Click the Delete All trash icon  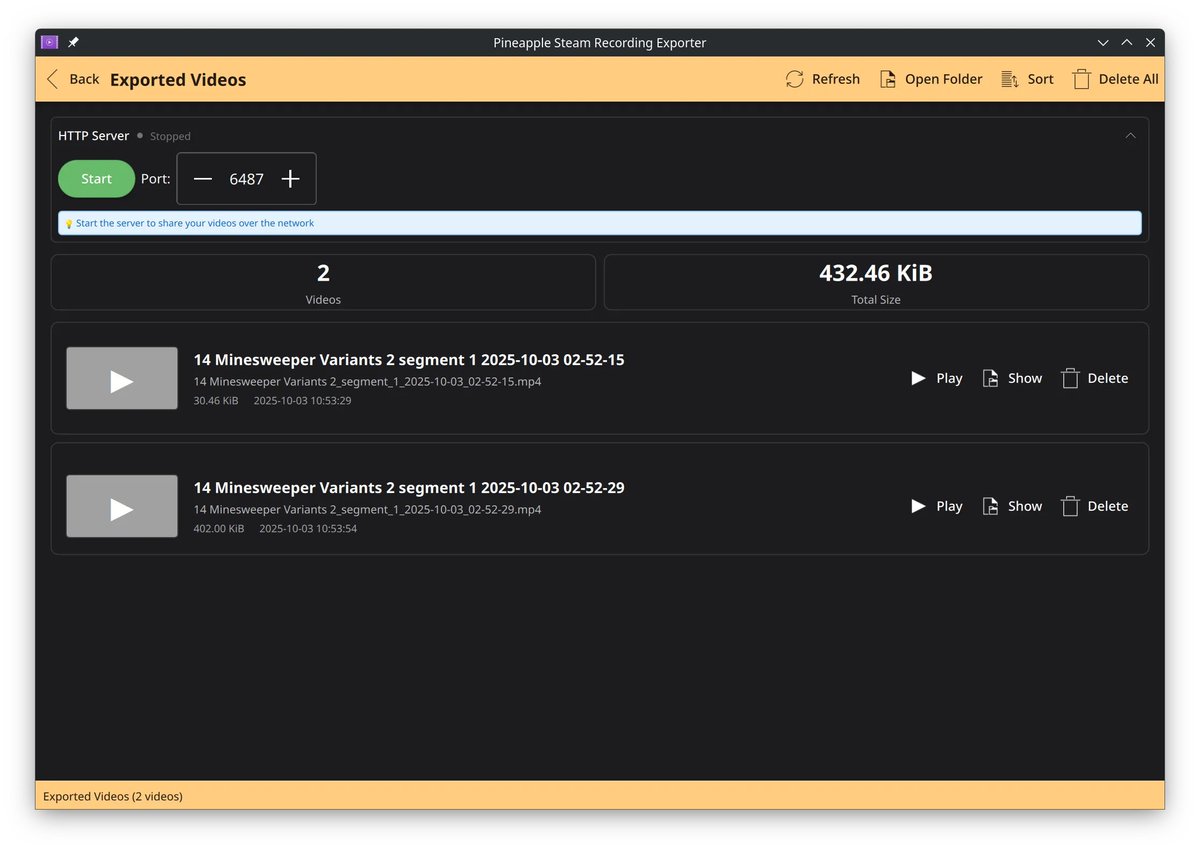pyautogui.click(x=1082, y=79)
